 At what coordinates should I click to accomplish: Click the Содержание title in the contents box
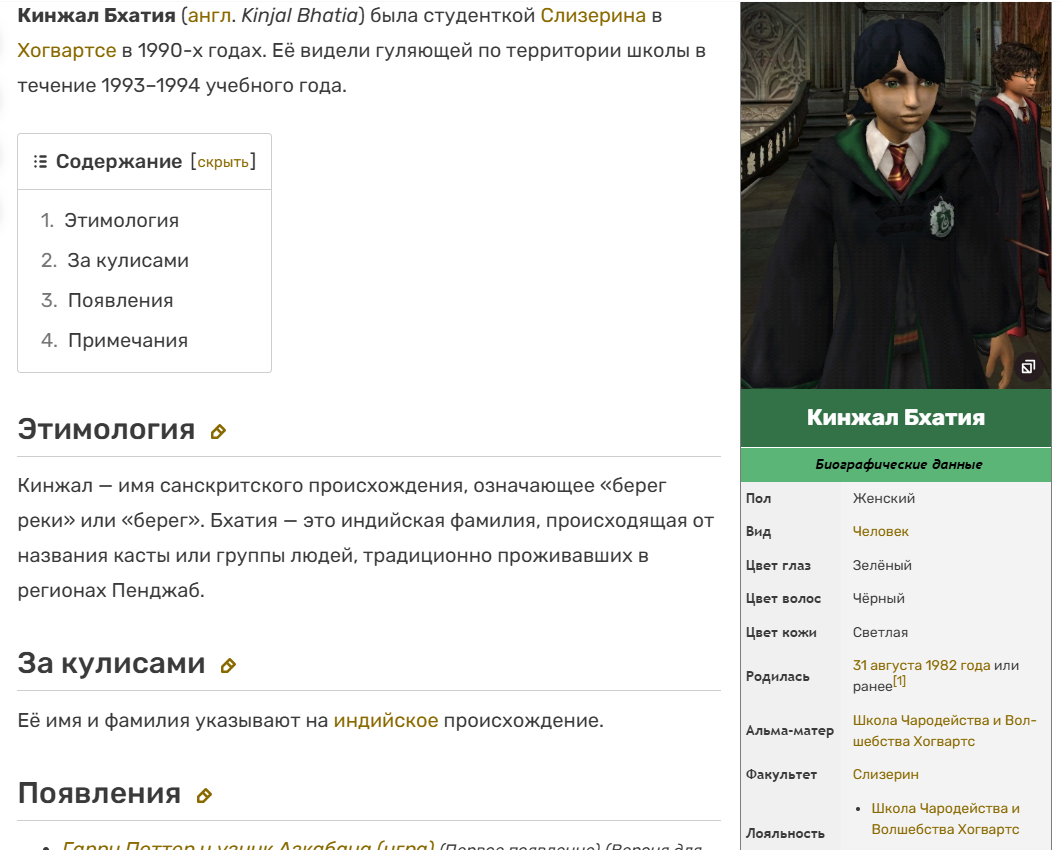[x=119, y=161]
